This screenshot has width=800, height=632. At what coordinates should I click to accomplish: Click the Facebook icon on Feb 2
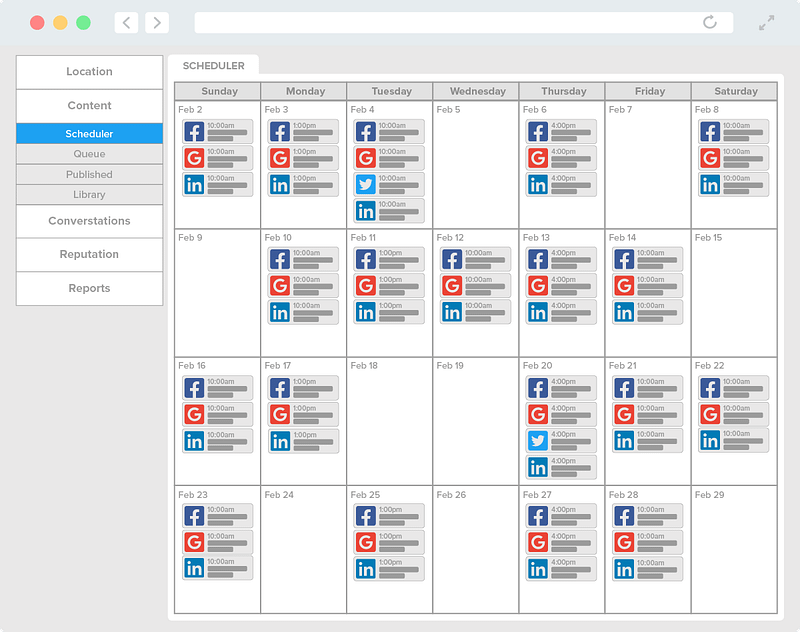pyautogui.click(x=194, y=132)
